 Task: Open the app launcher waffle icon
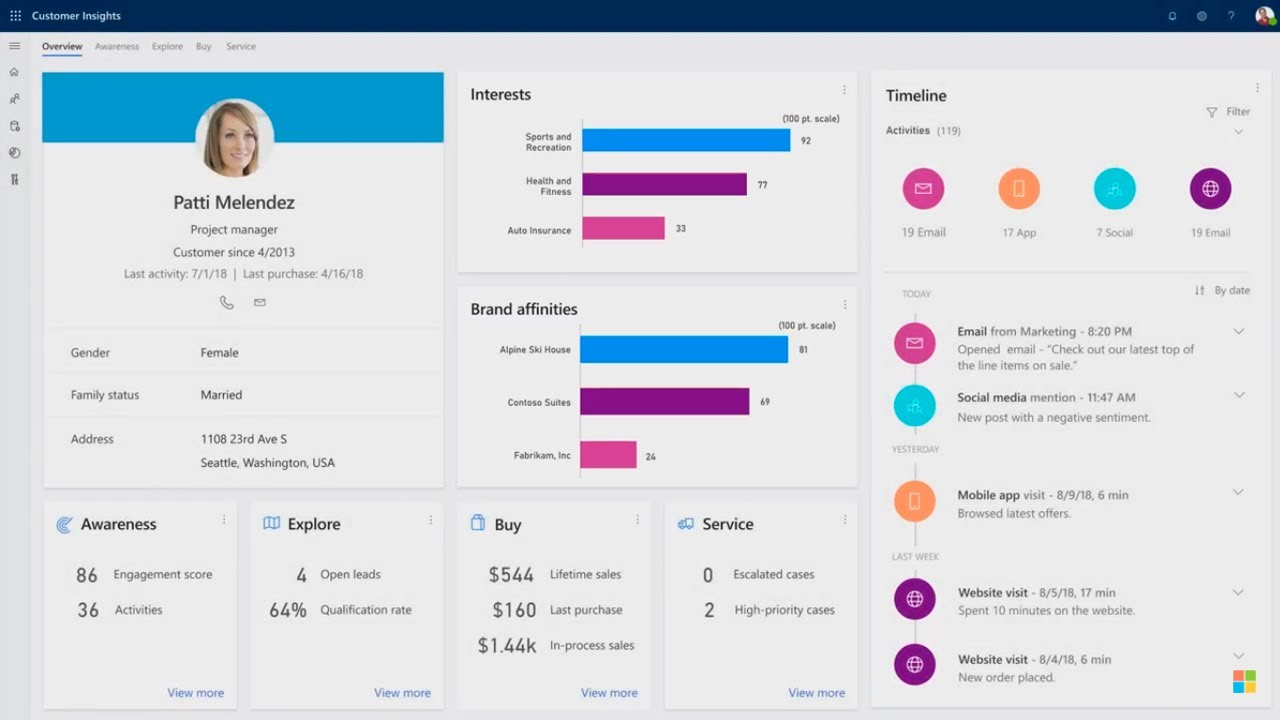pyautogui.click(x=15, y=16)
